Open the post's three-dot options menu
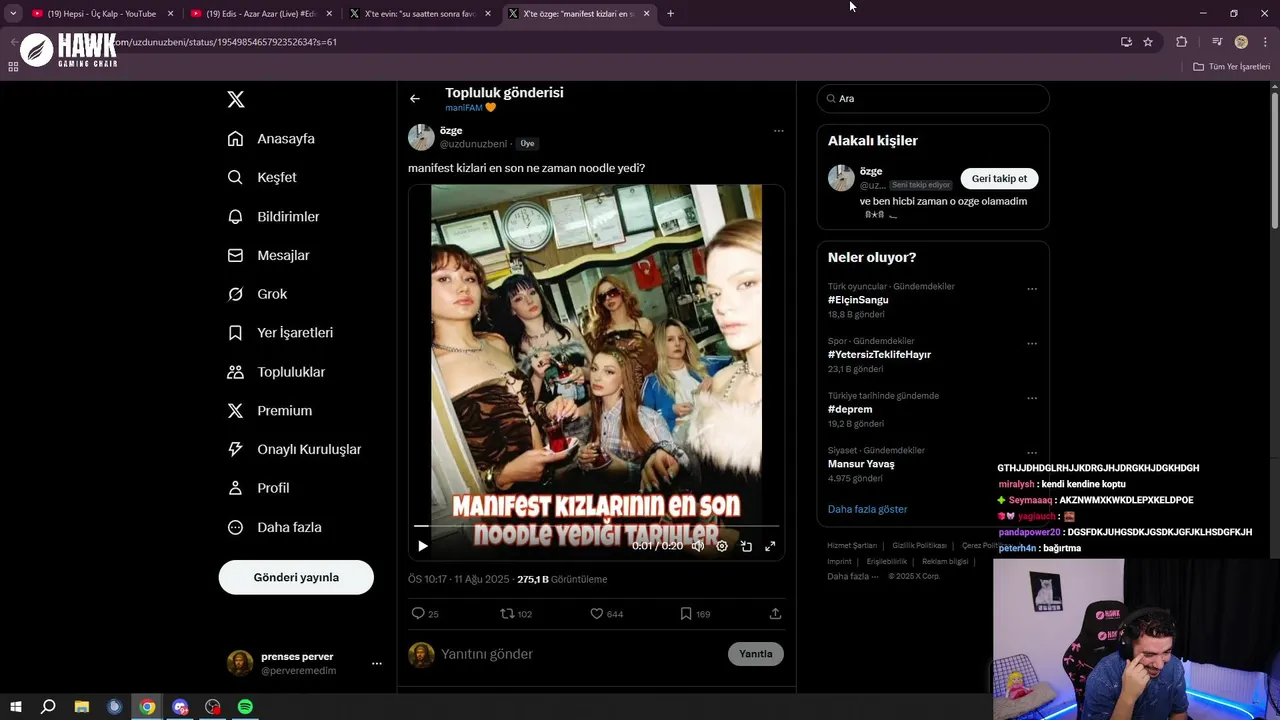1280x720 pixels. tap(778, 131)
